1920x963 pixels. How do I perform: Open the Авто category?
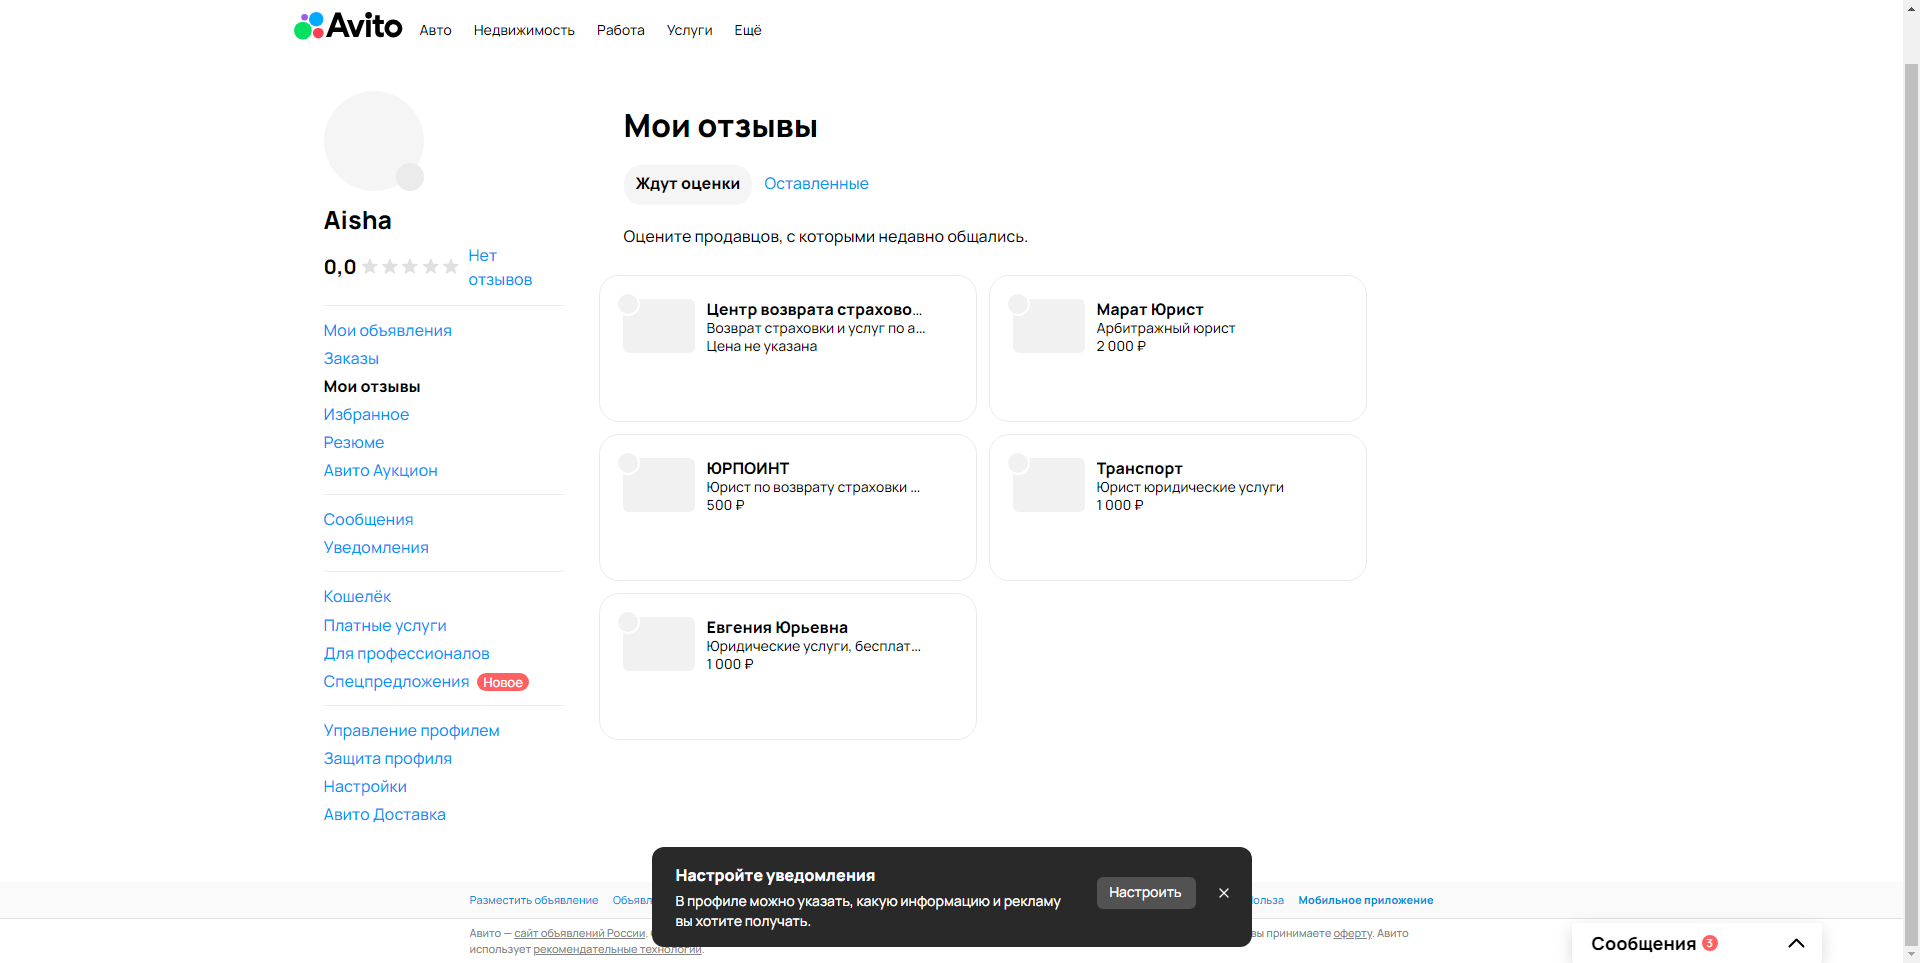coord(435,30)
